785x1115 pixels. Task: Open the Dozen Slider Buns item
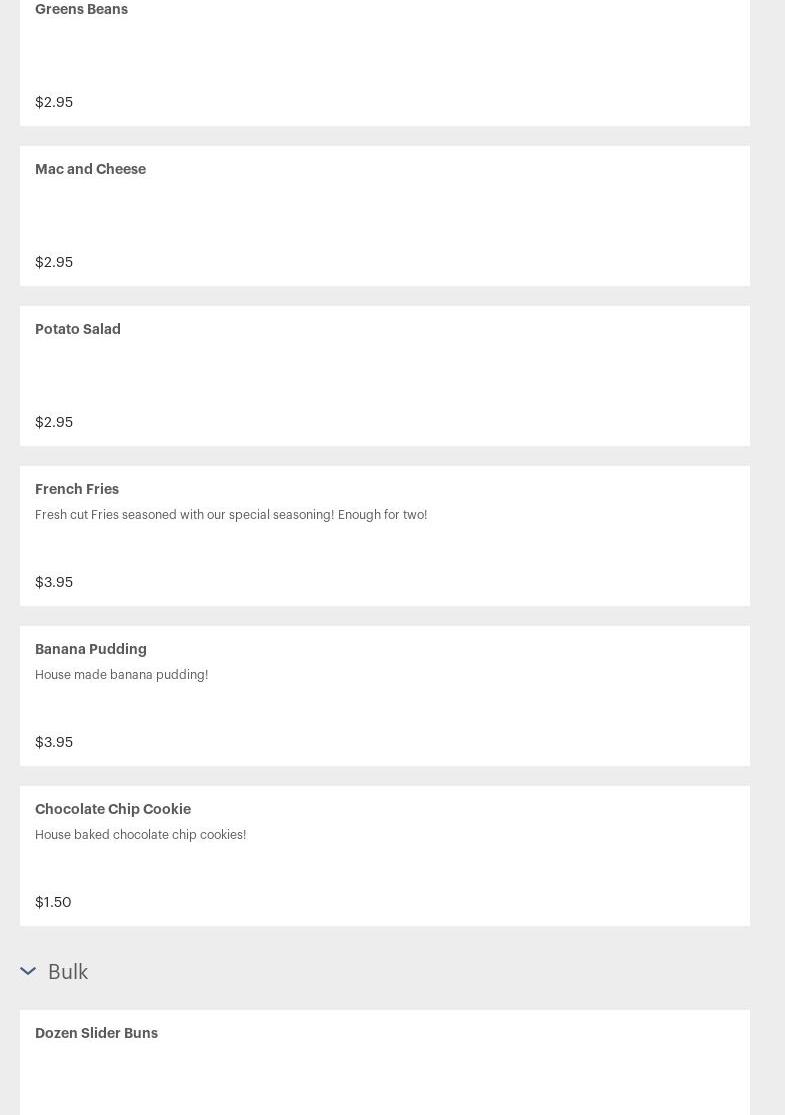coord(96,1033)
